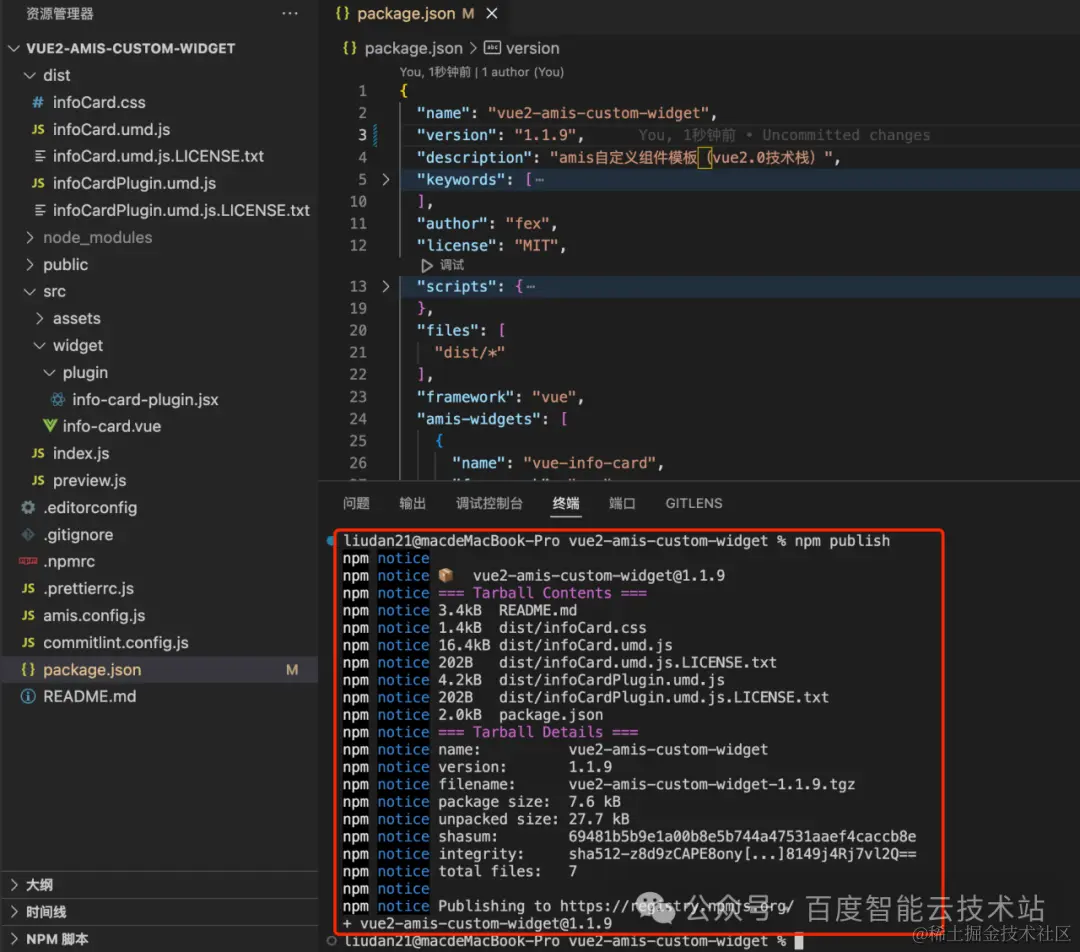Open .prettierrc.js file
The width and height of the screenshot is (1080, 952).
(x=88, y=588)
